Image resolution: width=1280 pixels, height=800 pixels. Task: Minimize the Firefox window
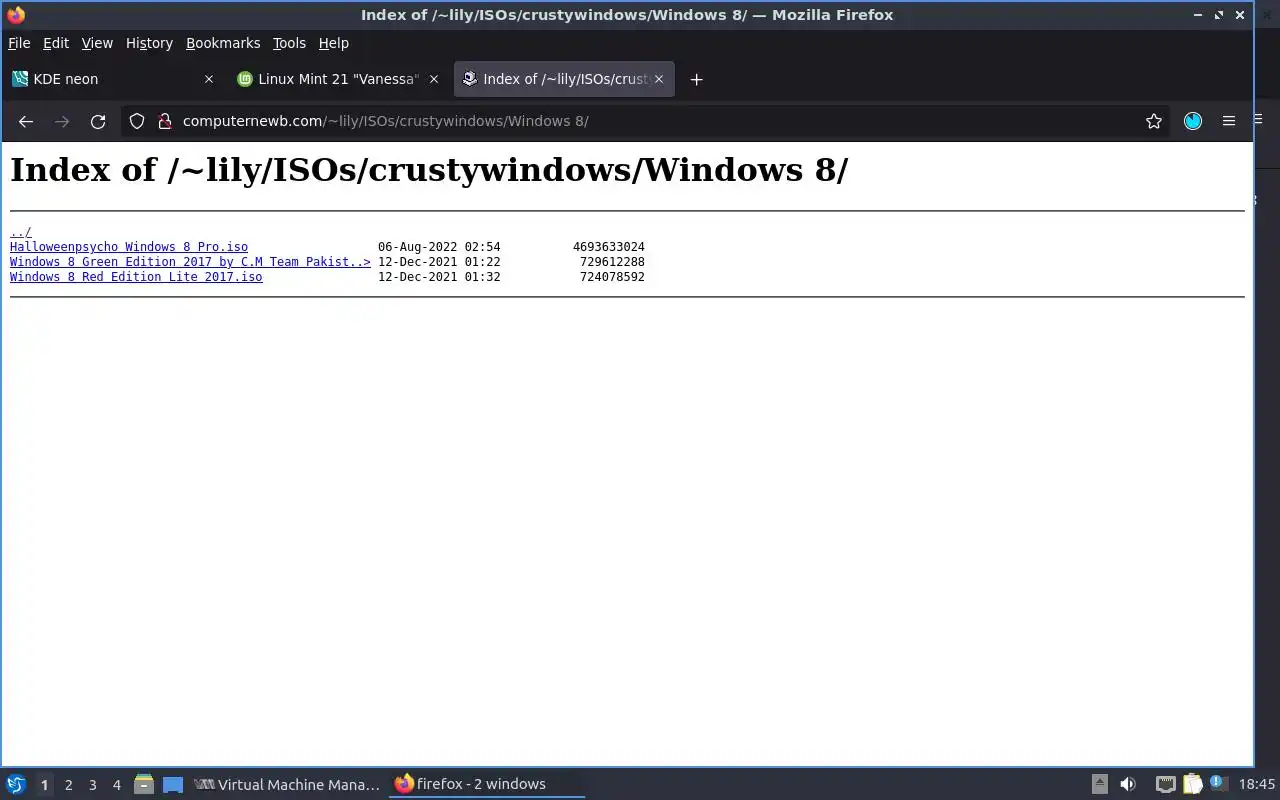[1198, 15]
